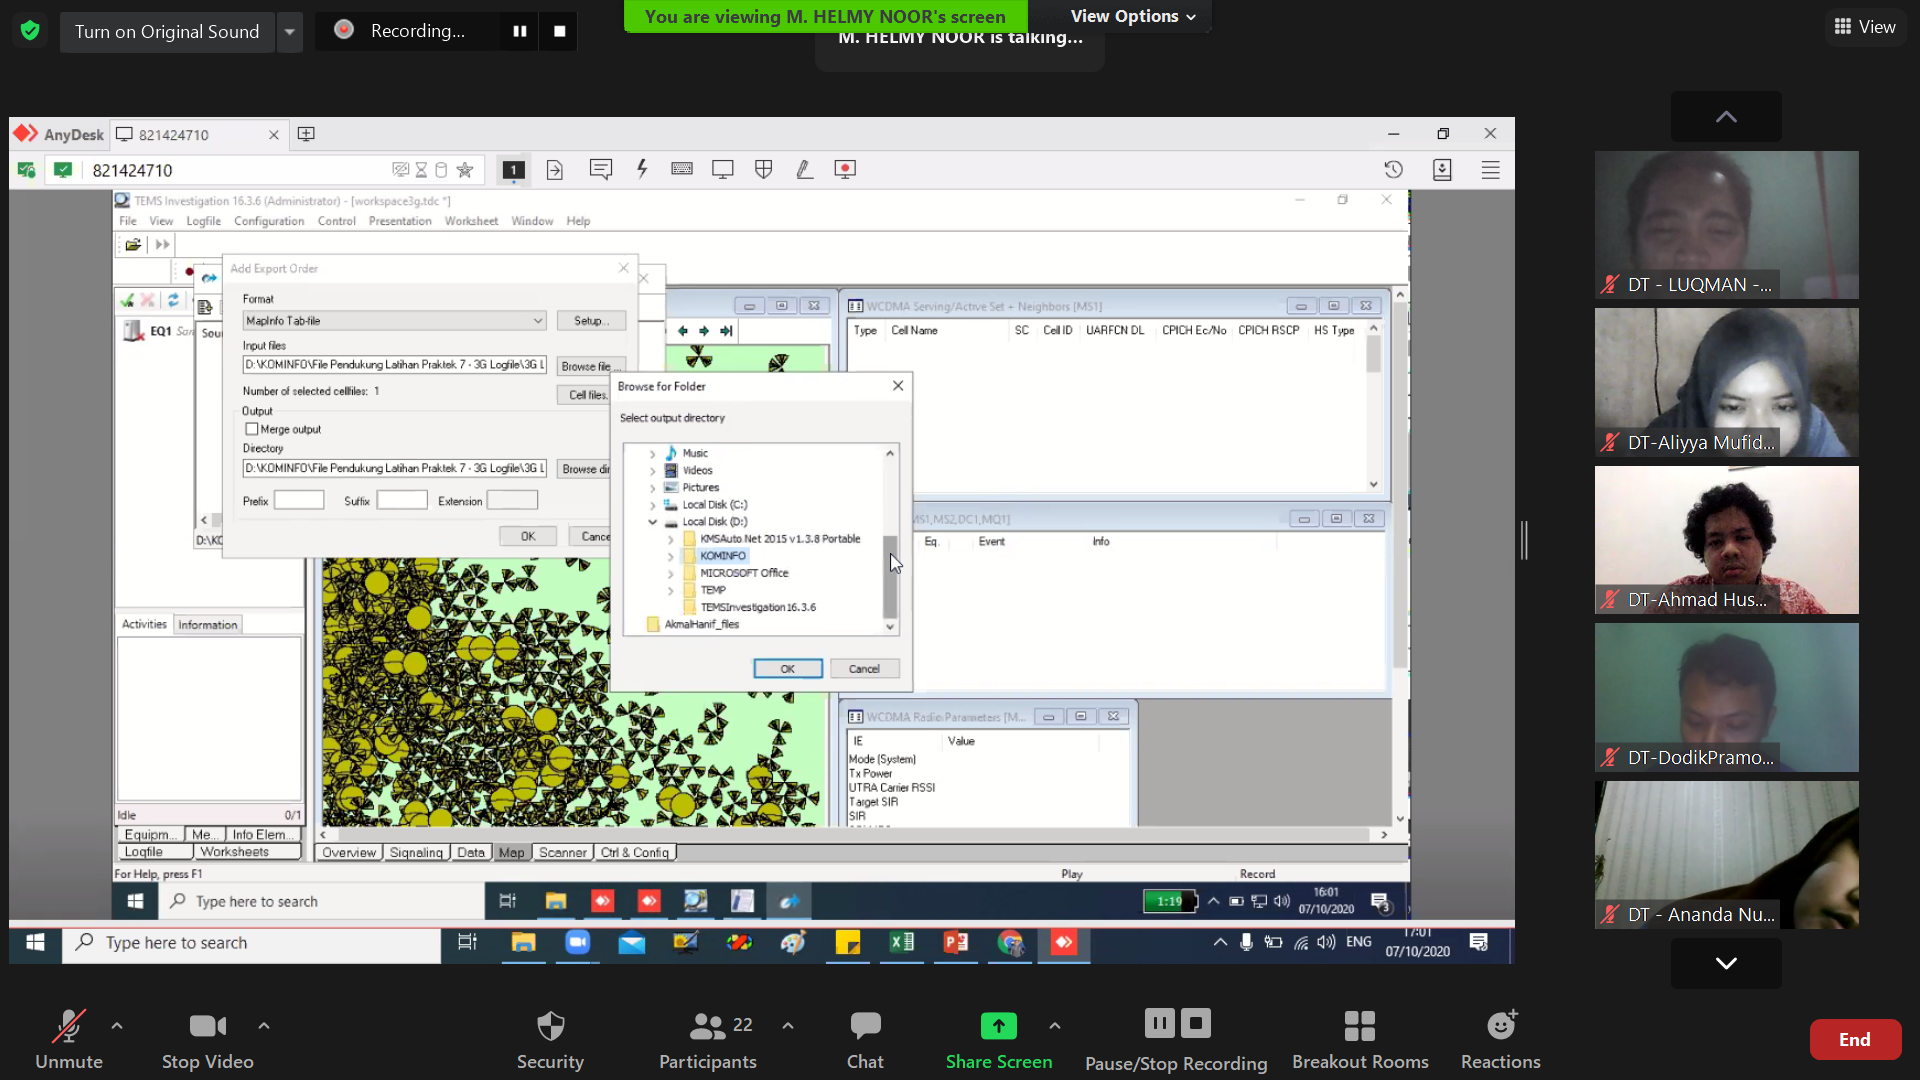Switch to the Signaling worksheet tab

tap(416, 852)
